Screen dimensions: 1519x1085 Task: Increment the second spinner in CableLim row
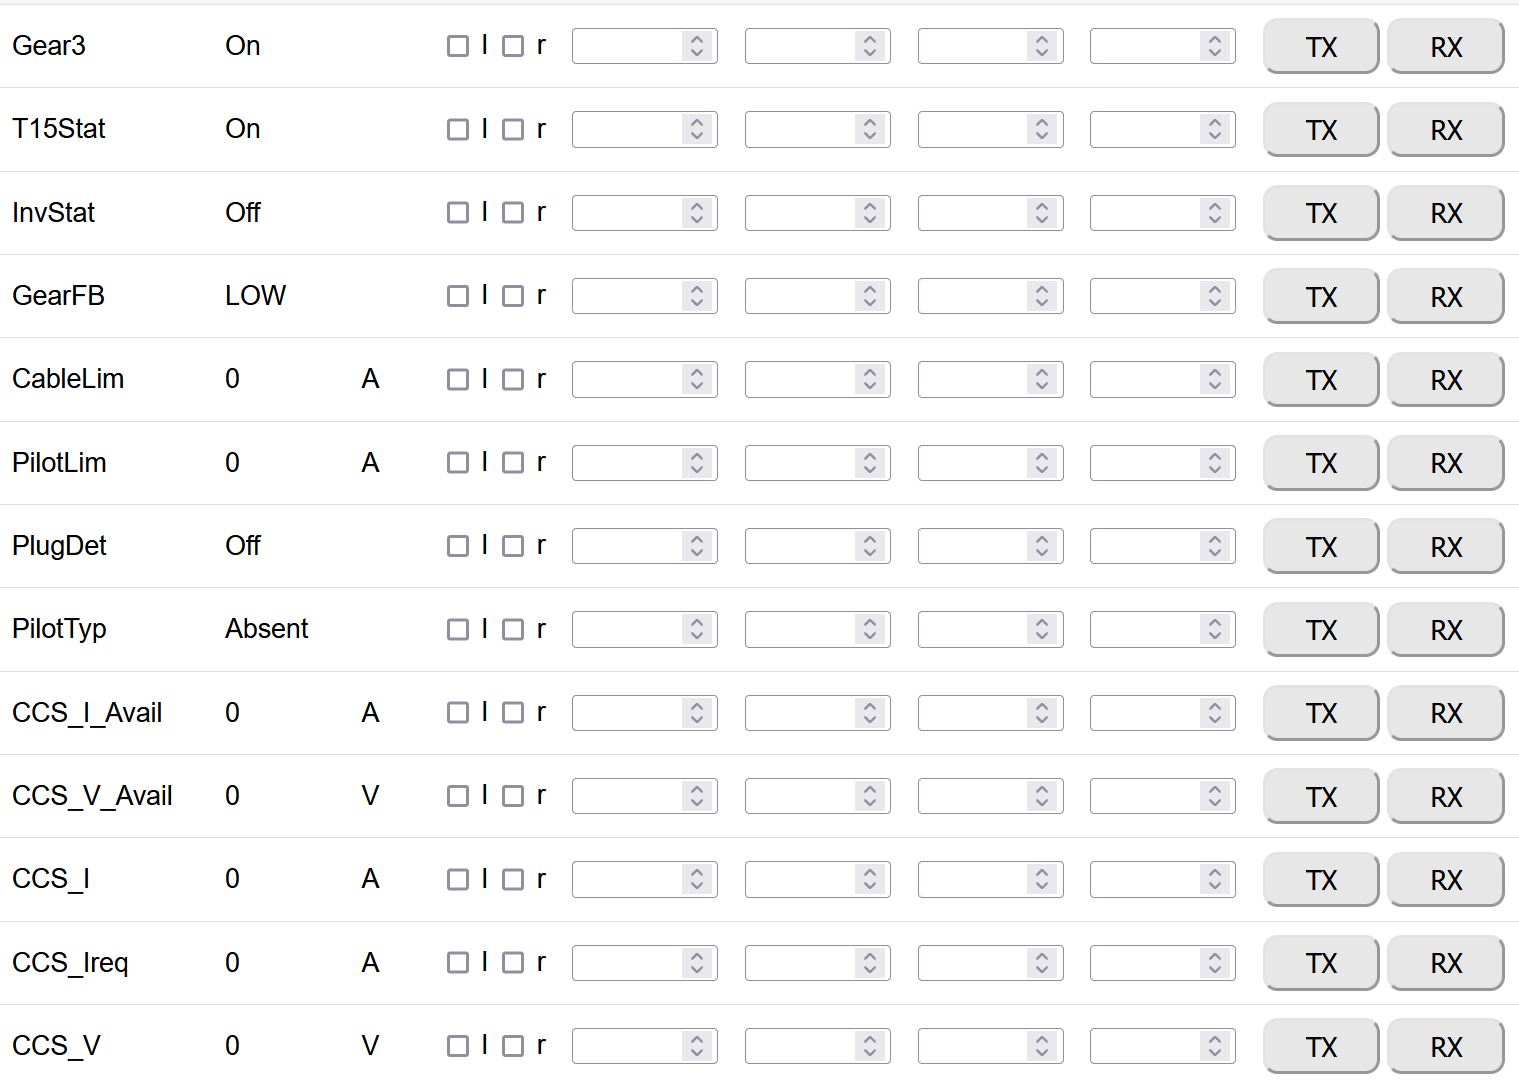870,373
